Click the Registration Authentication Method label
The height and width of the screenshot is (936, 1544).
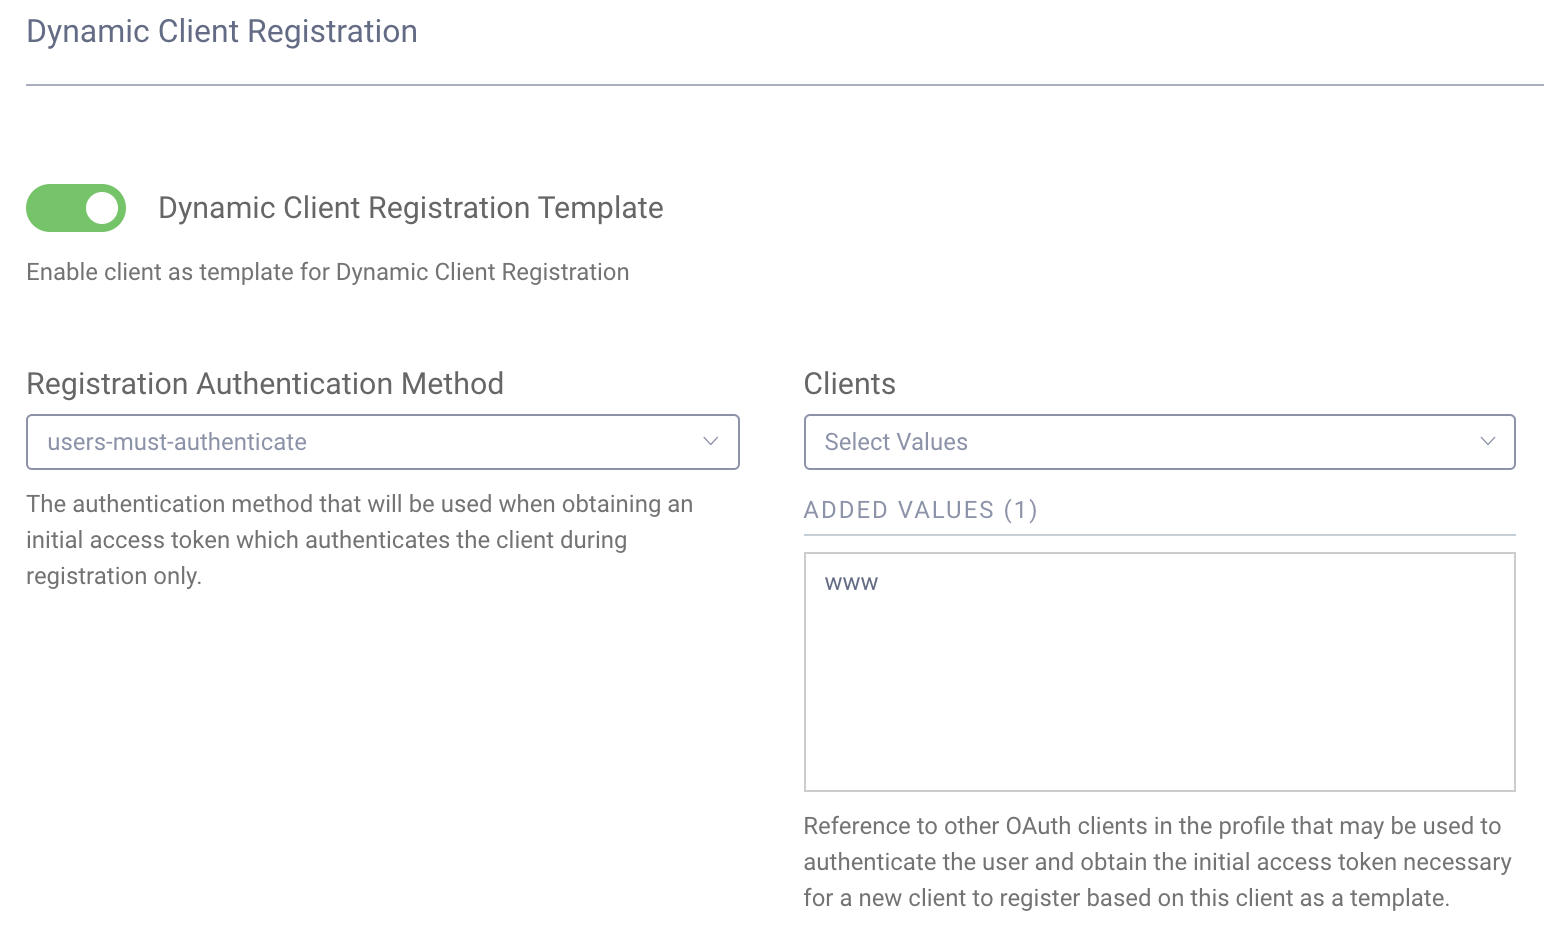point(264,383)
